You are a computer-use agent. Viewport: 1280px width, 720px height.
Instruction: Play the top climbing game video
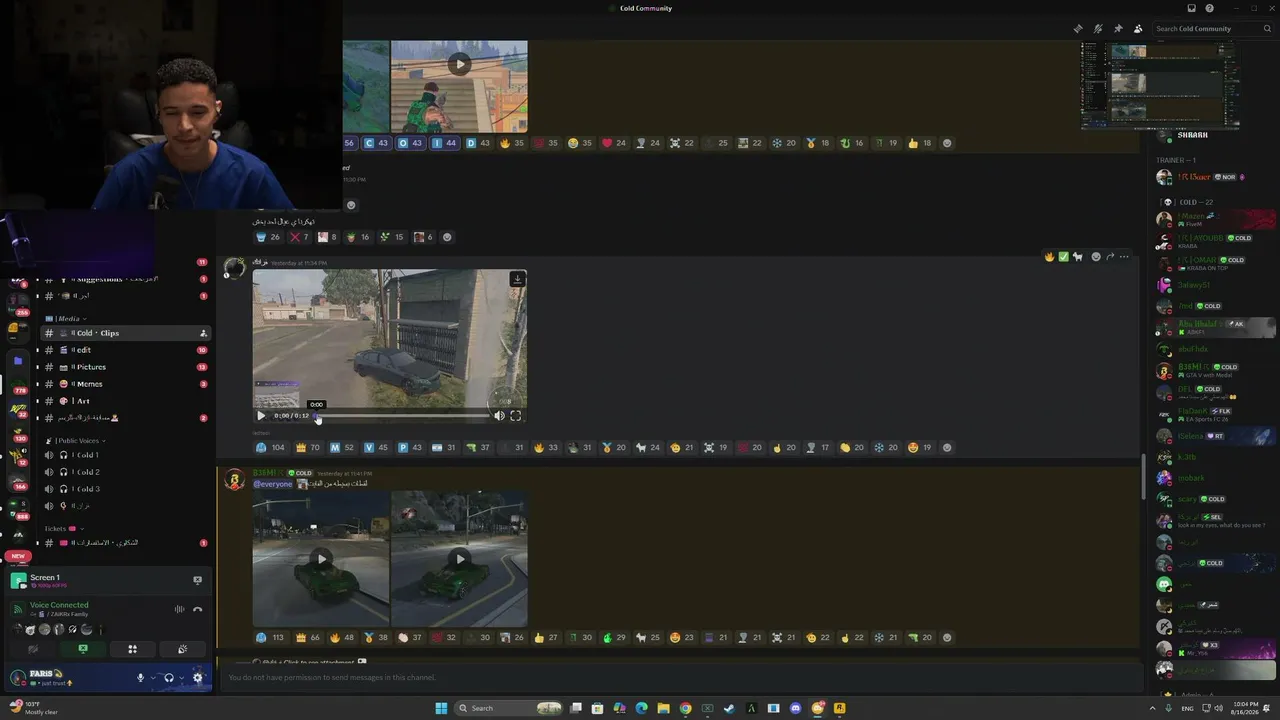pos(459,64)
